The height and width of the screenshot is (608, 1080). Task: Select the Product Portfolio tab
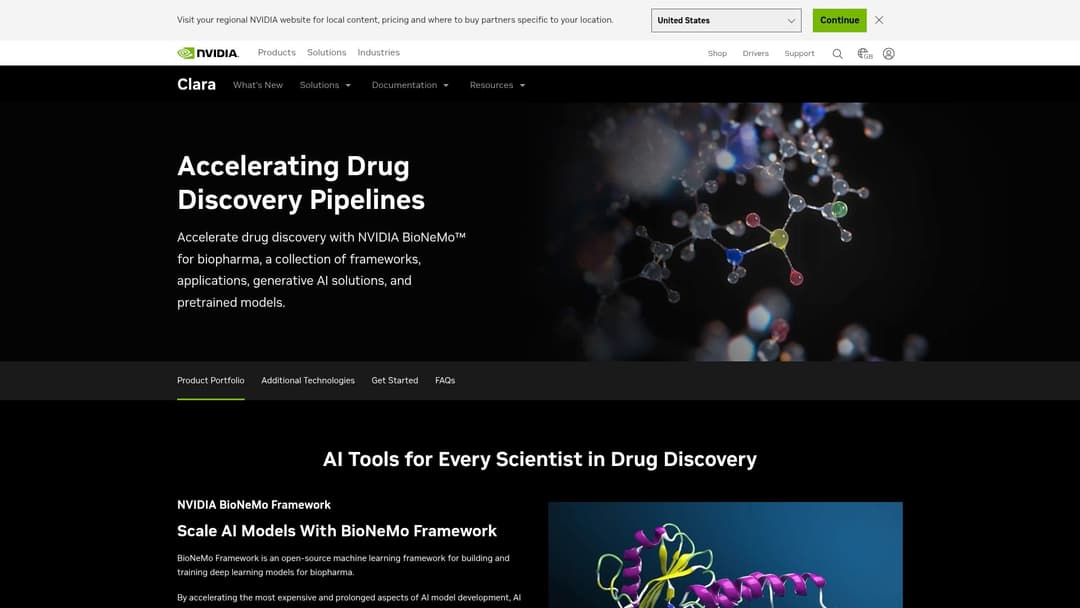(211, 380)
